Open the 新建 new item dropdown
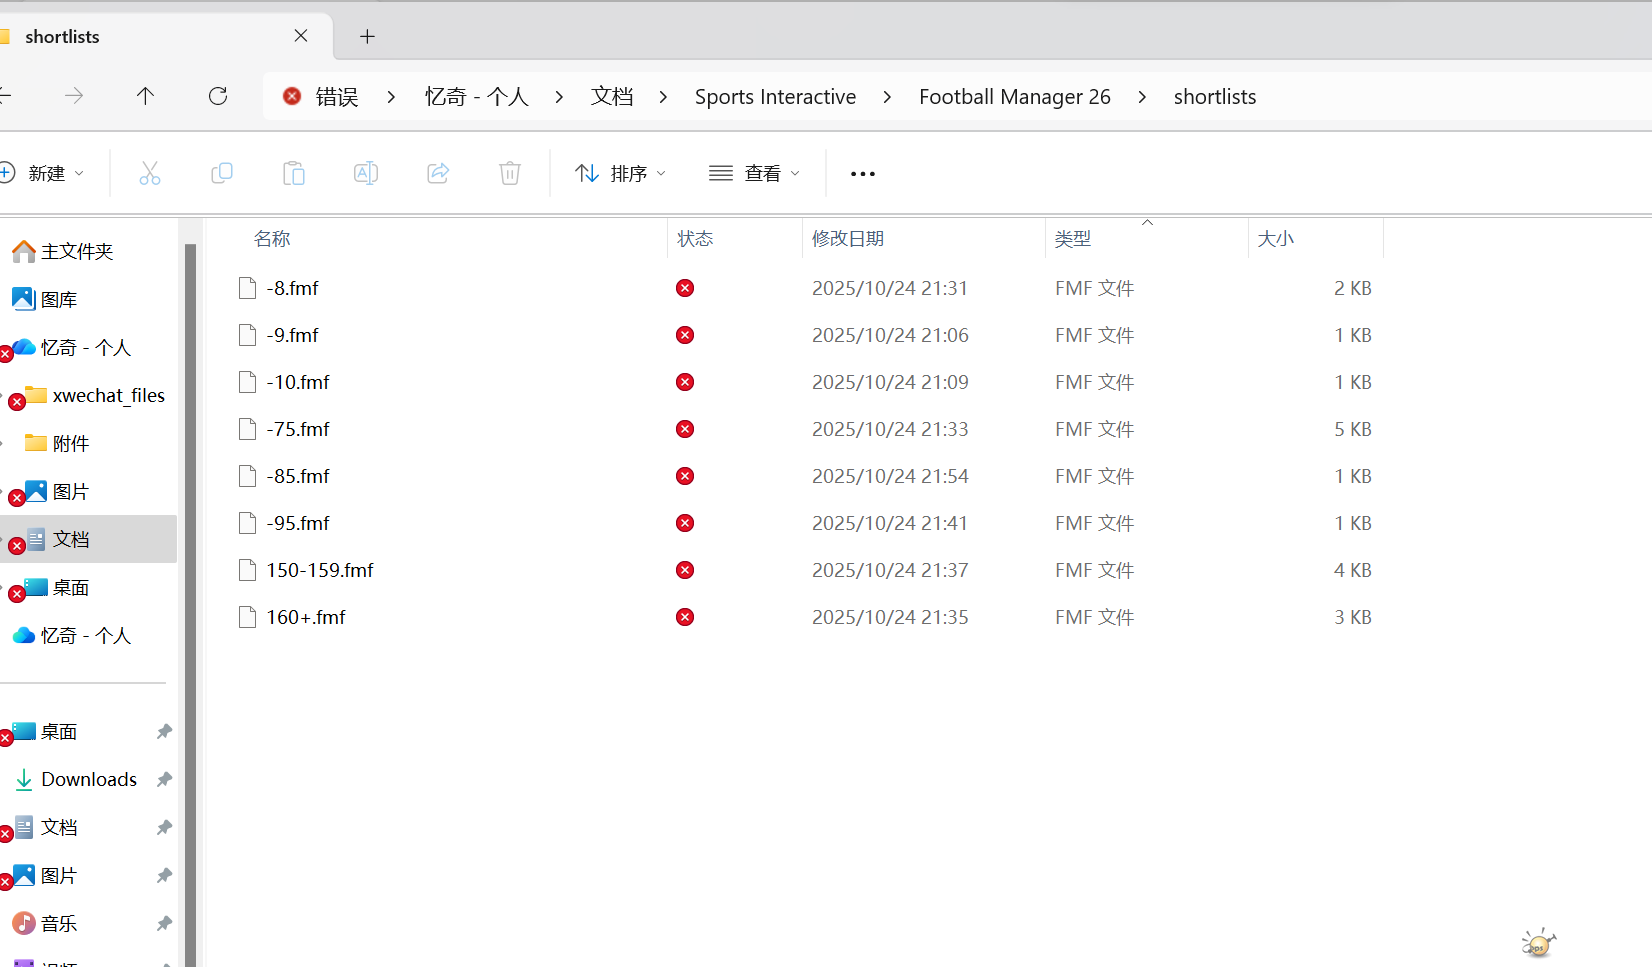Screen dimensions: 1652x967 coord(44,174)
